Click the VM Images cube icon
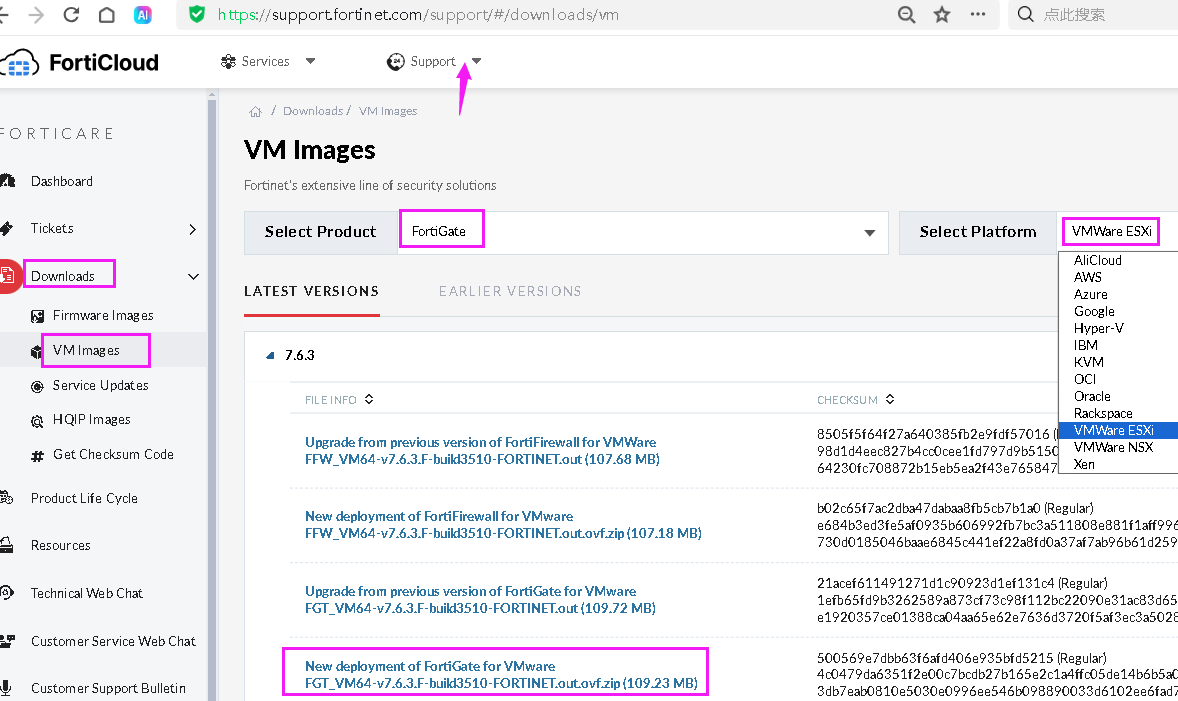This screenshot has height=701, width=1178. (36, 352)
